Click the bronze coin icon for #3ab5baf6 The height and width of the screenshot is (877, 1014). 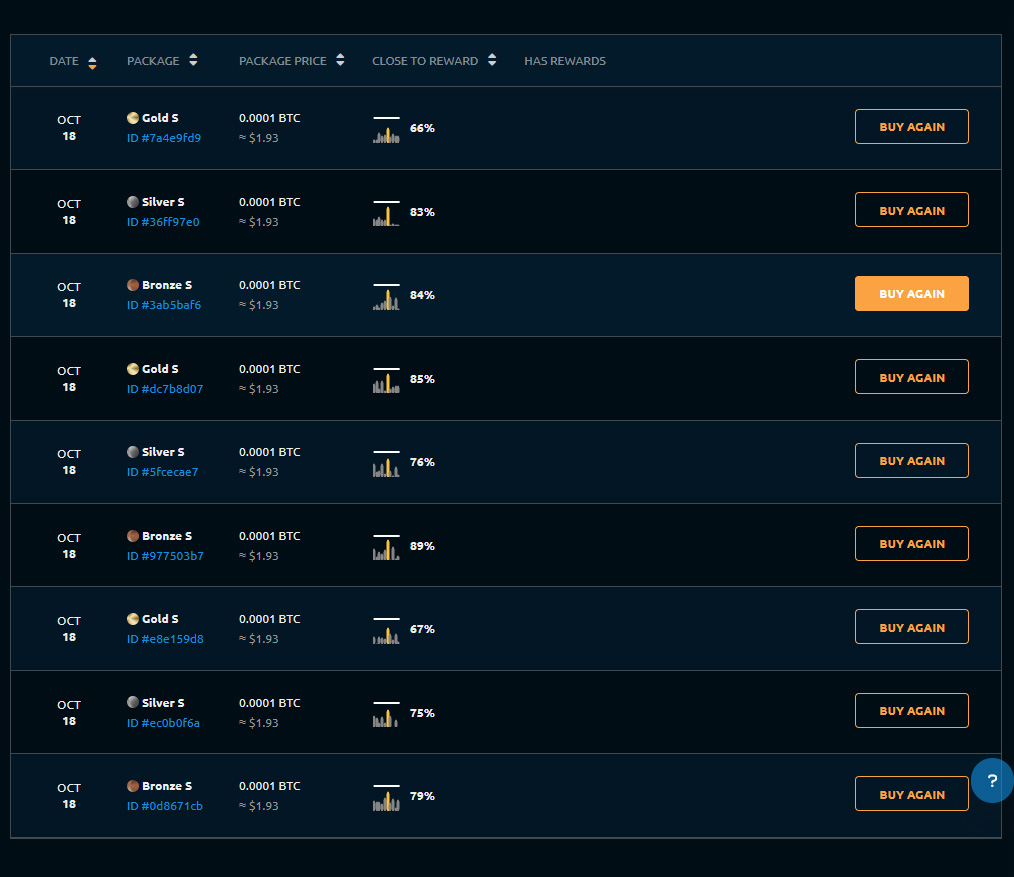click(x=133, y=285)
